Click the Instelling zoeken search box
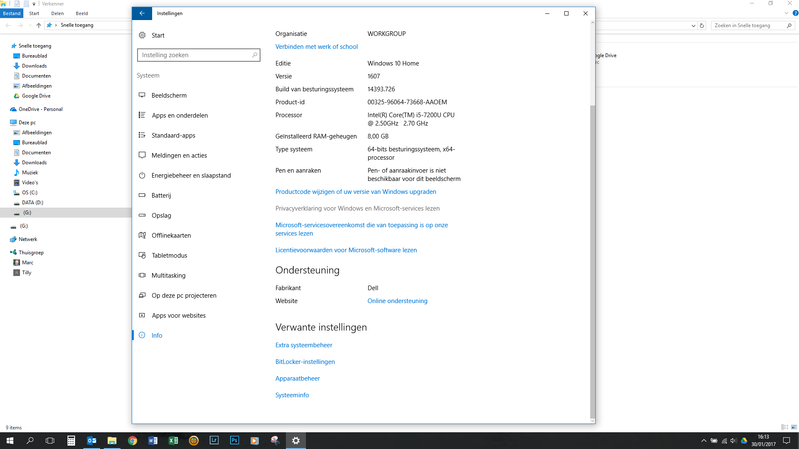 (193, 55)
